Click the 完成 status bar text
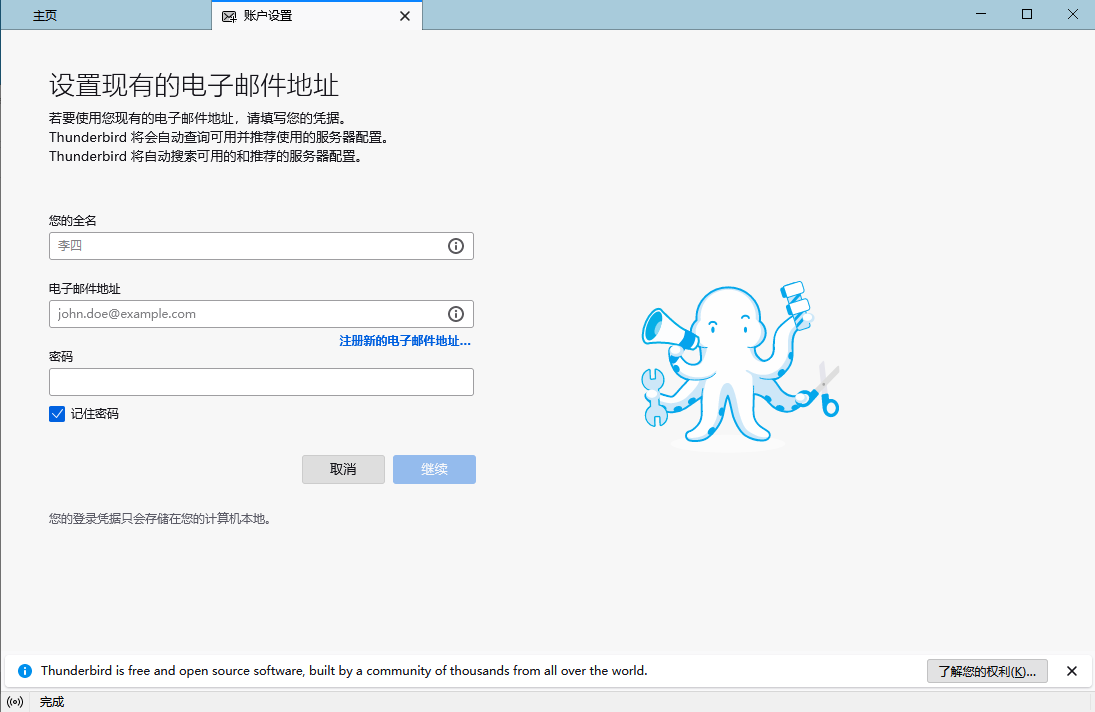The height and width of the screenshot is (712, 1095). tap(52, 702)
